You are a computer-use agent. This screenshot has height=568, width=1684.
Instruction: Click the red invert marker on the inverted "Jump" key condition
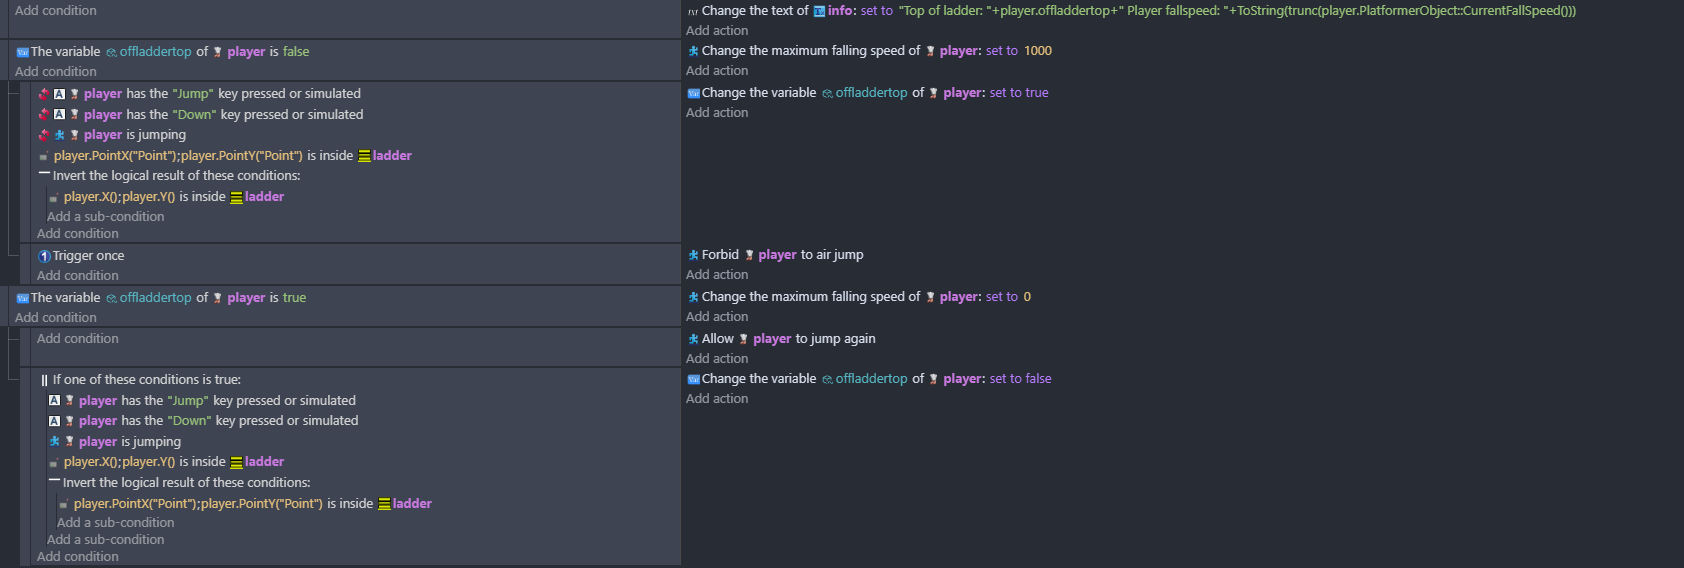(x=44, y=94)
